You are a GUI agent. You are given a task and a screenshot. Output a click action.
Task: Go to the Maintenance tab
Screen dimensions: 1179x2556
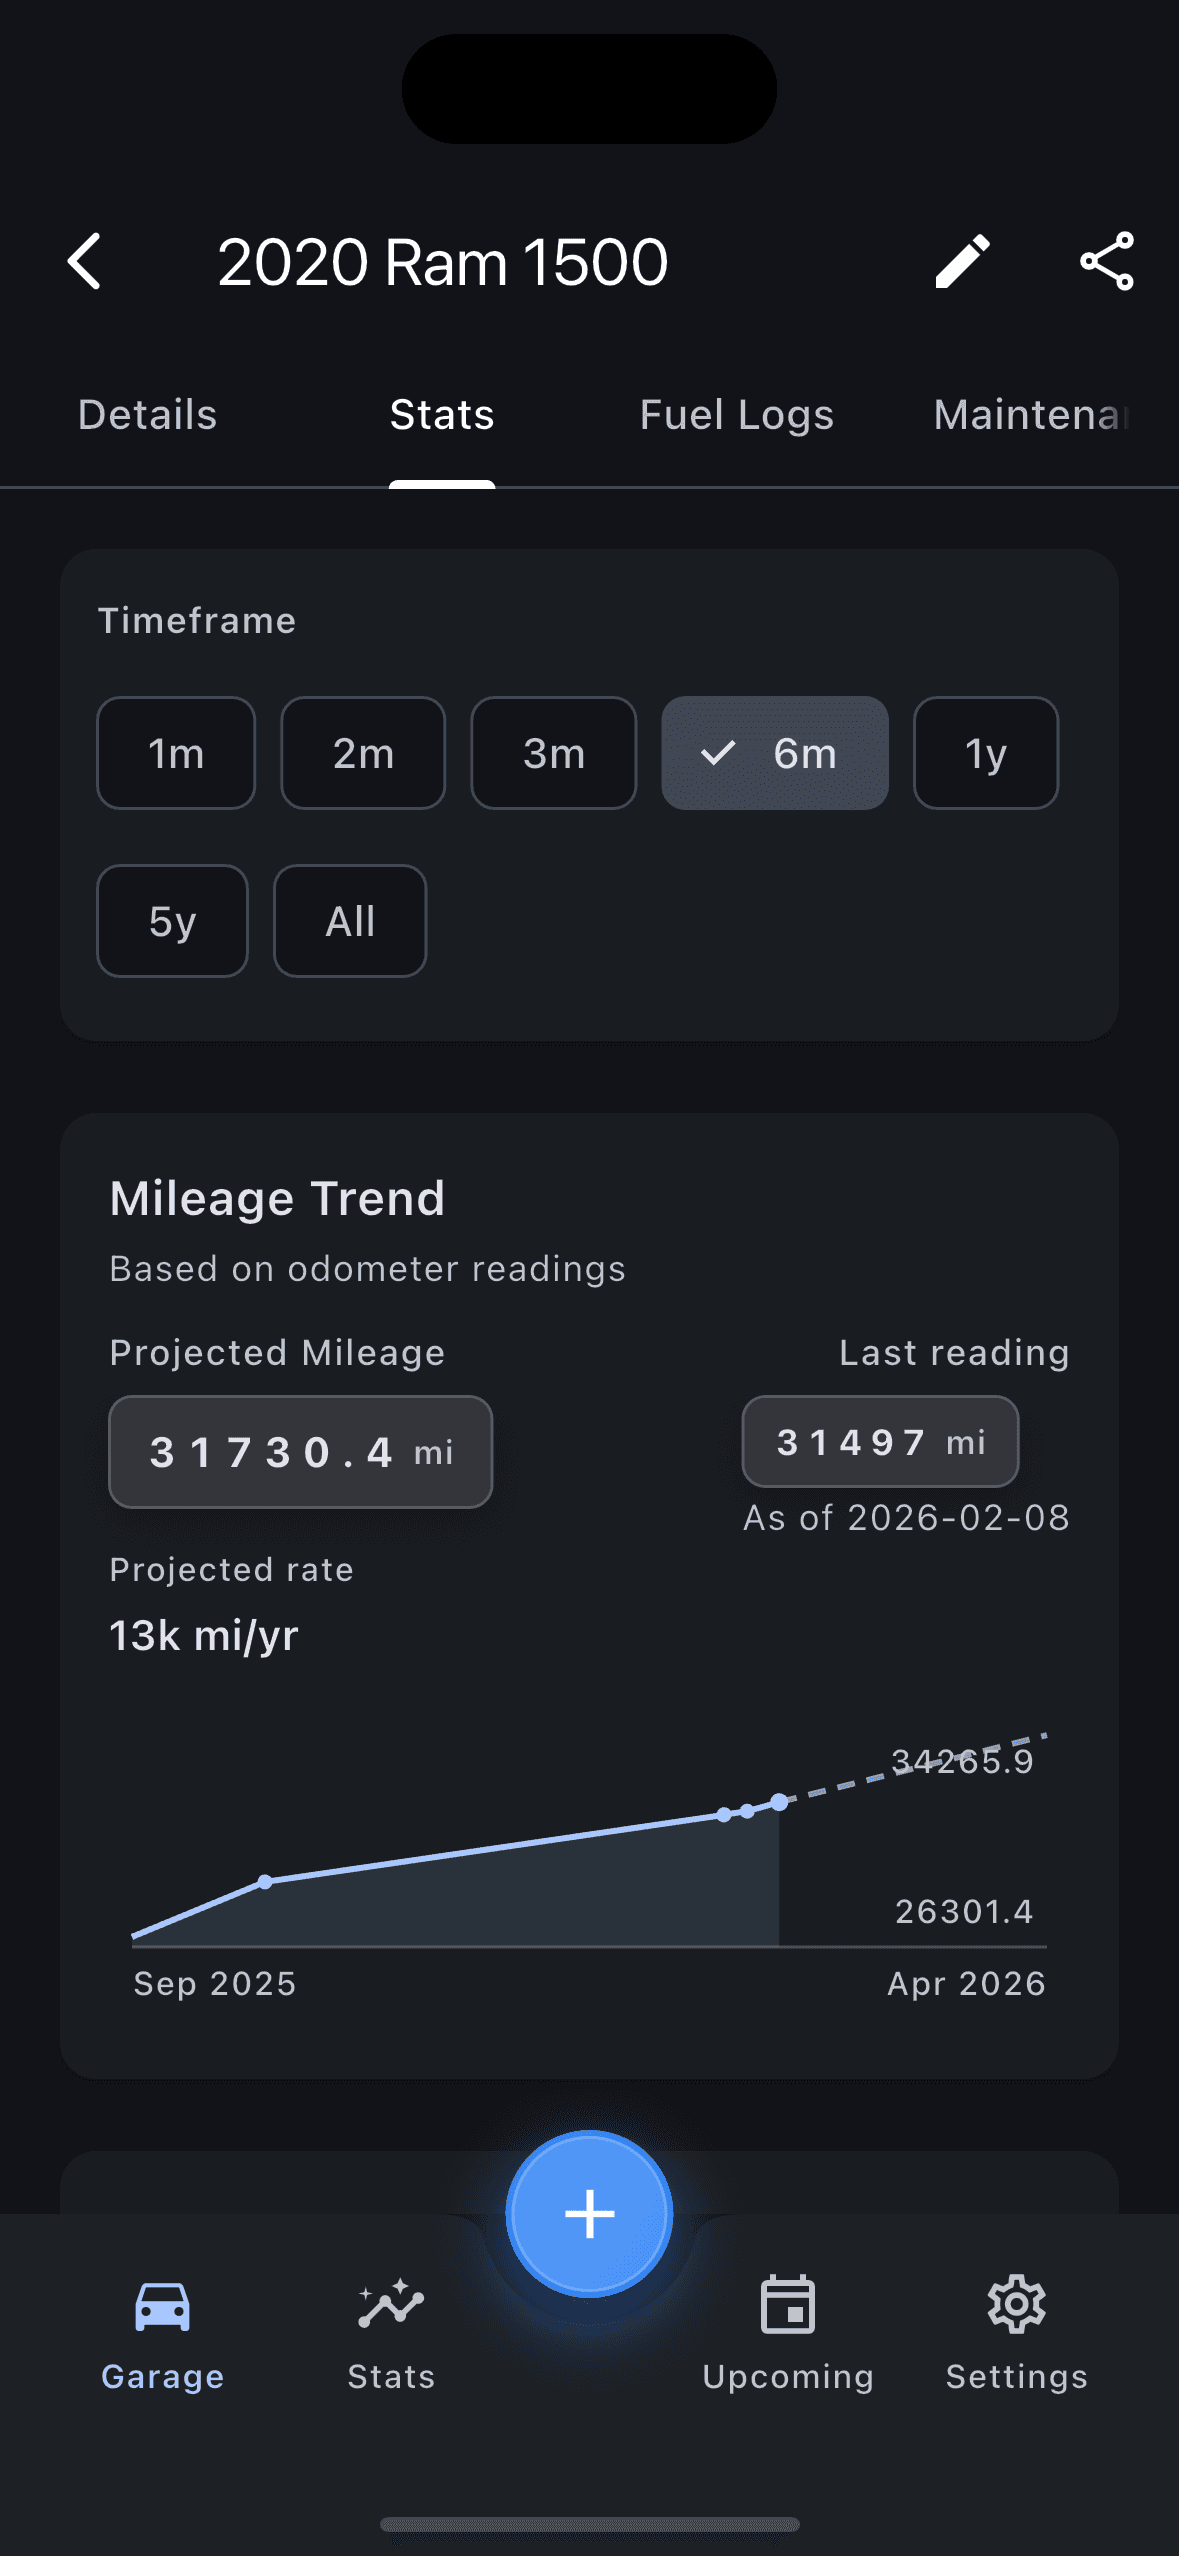pyautogui.click(x=1032, y=415)
